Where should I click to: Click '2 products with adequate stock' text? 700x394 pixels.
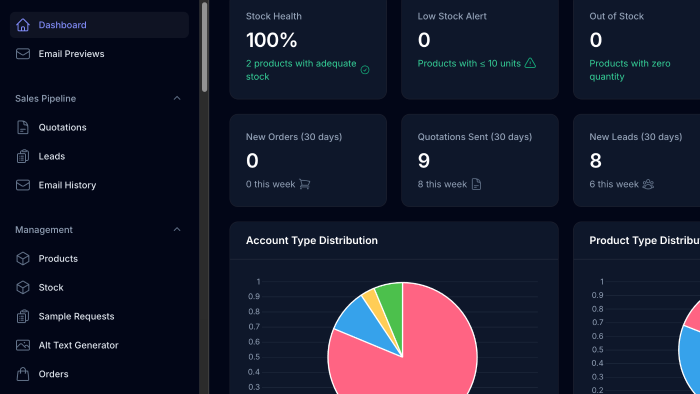click(301, 70)
